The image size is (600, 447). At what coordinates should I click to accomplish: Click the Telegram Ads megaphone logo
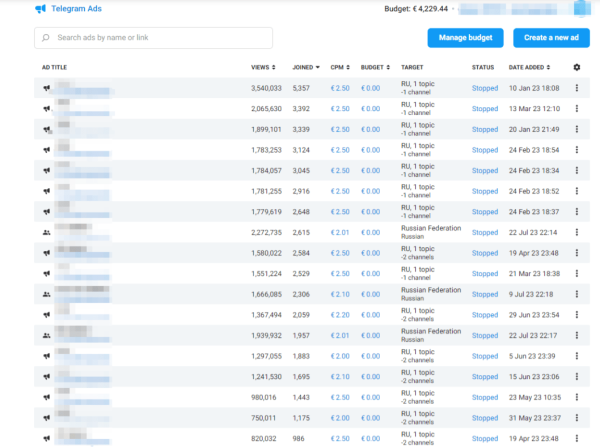point(40,9)
